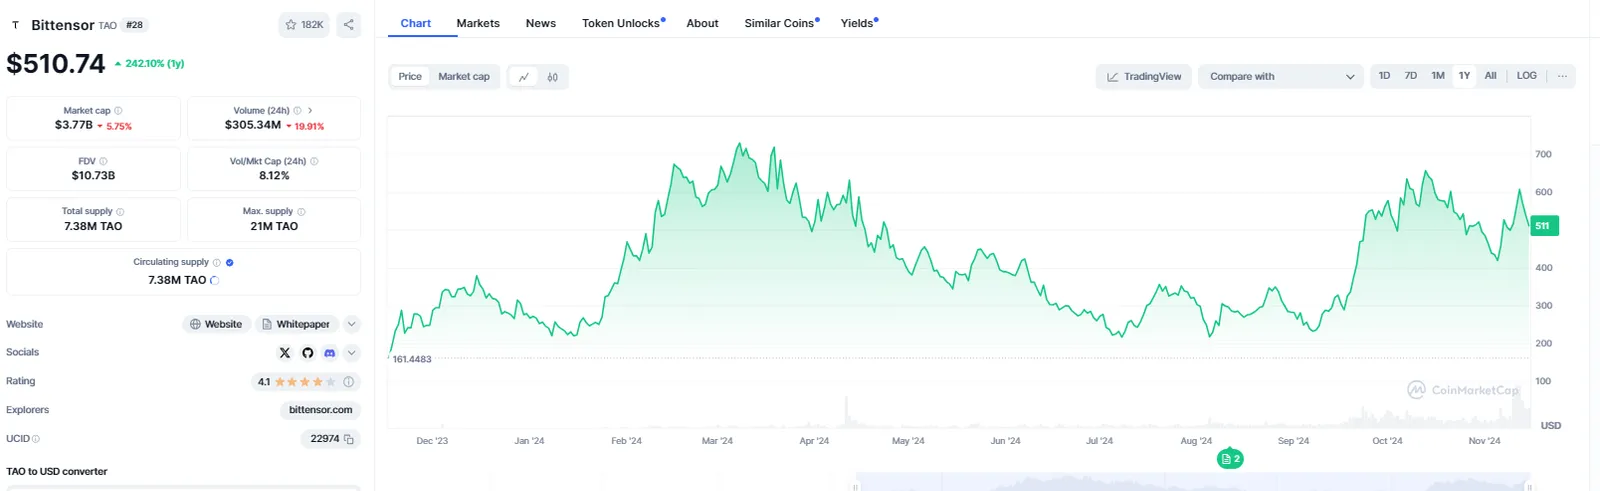Open the Compare with dropdown
The width and height of the screenshot is (1600, 491).
[1281, 77]
